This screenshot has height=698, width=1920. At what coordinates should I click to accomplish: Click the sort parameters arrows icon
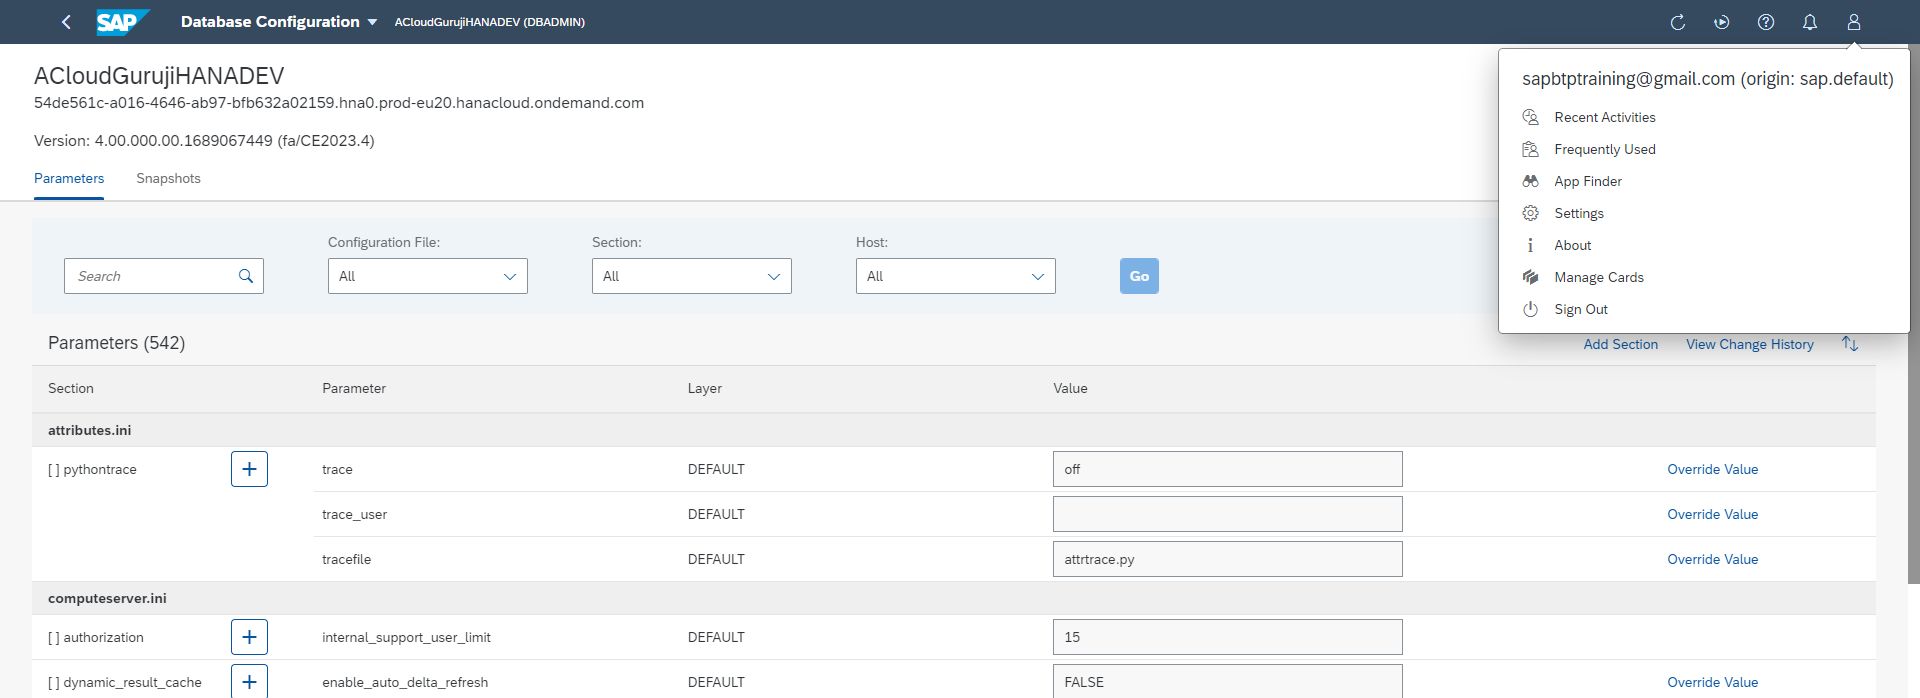[x=1850, y=344]
